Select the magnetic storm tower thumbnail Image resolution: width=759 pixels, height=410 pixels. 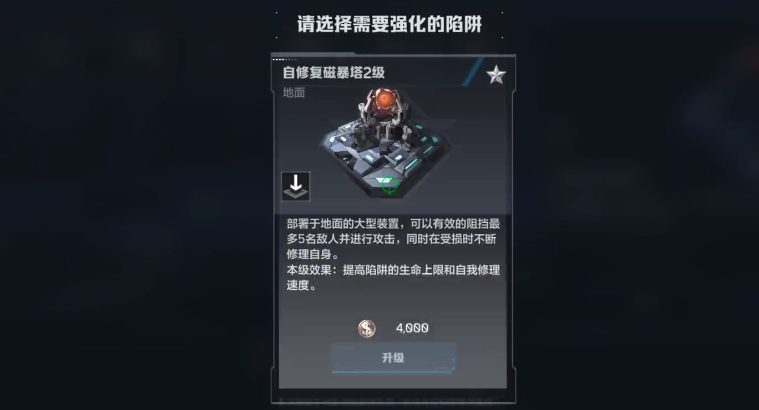(385, 143)
